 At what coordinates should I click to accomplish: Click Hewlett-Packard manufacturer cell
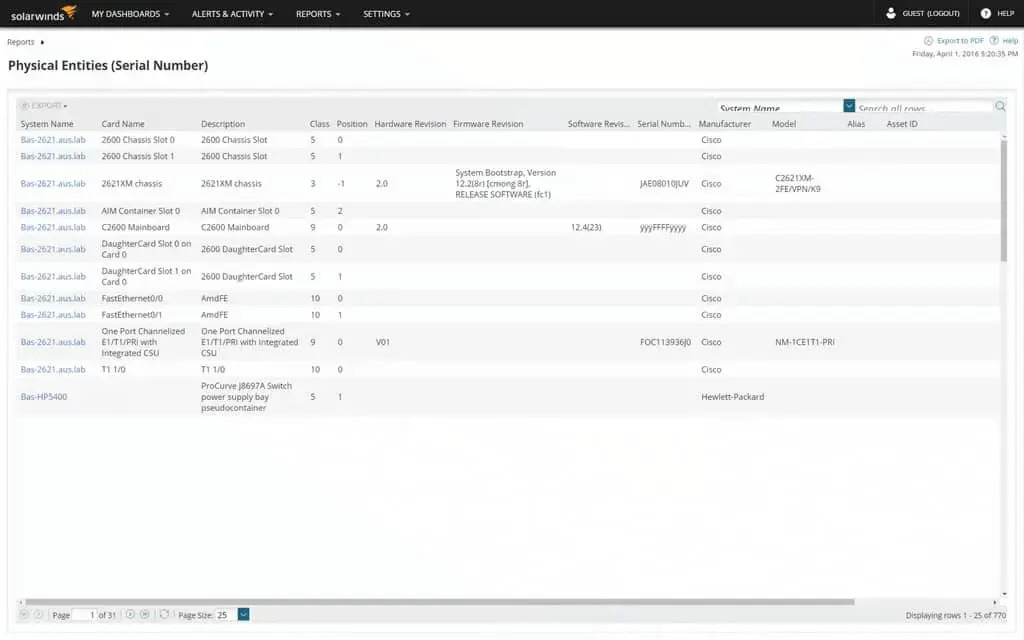pos(732,397)
